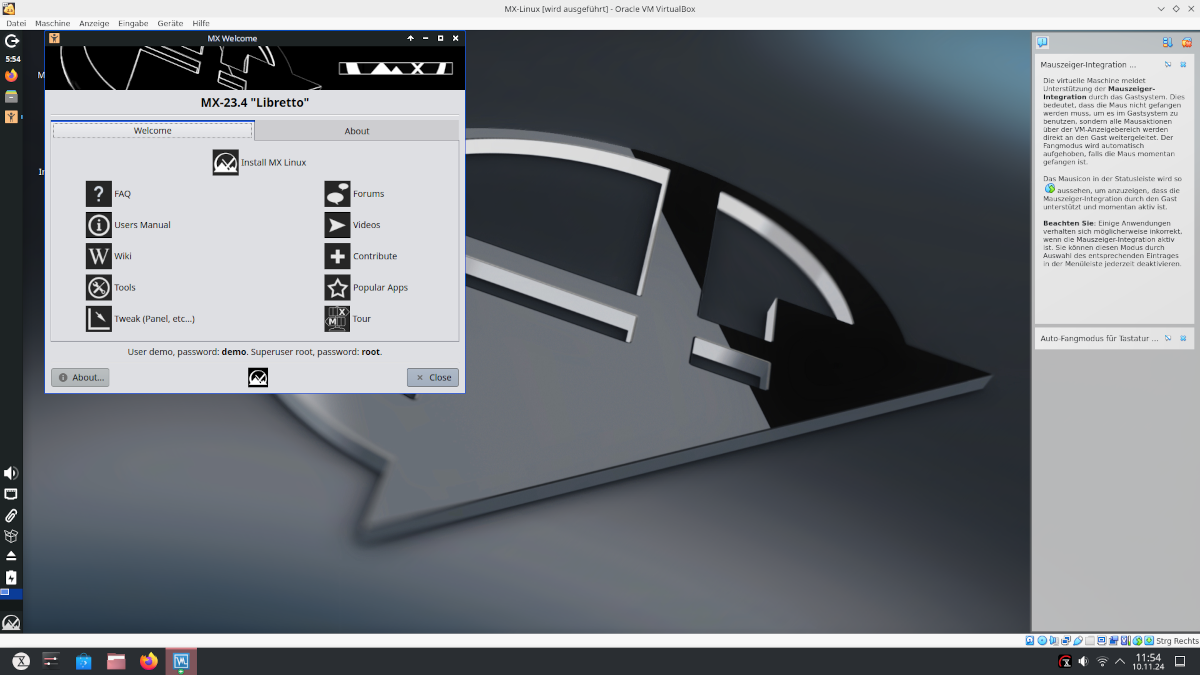Open the settings sliders icon on bottom taskbar

[x=52, y=661]
